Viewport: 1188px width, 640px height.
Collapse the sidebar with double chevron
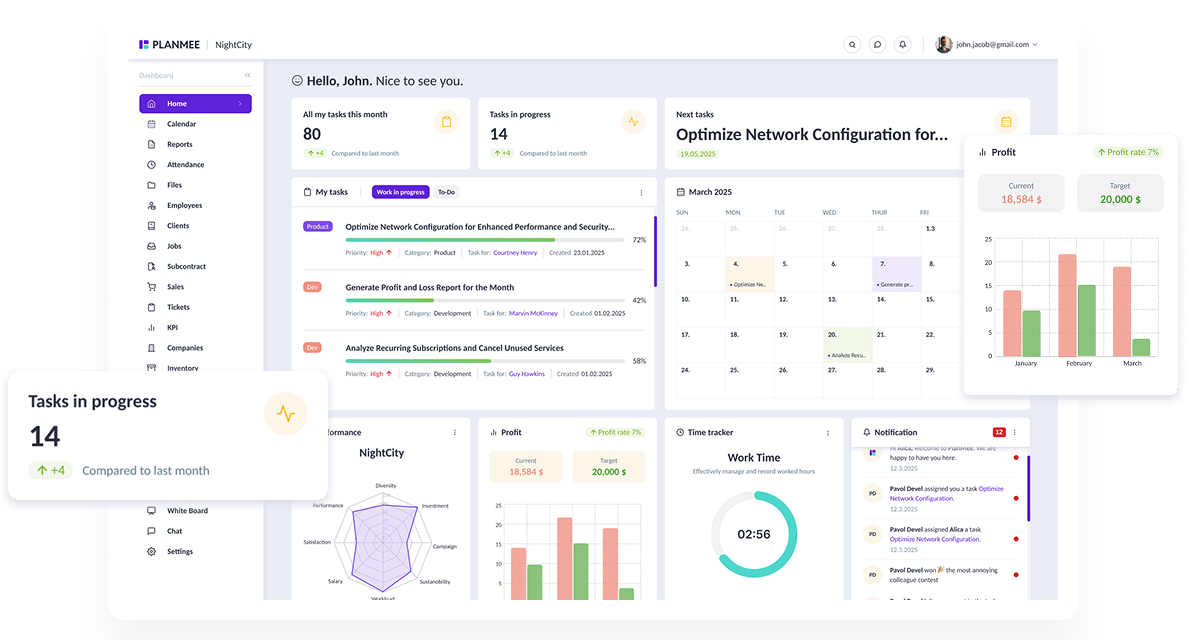click(x=248, y=76)
